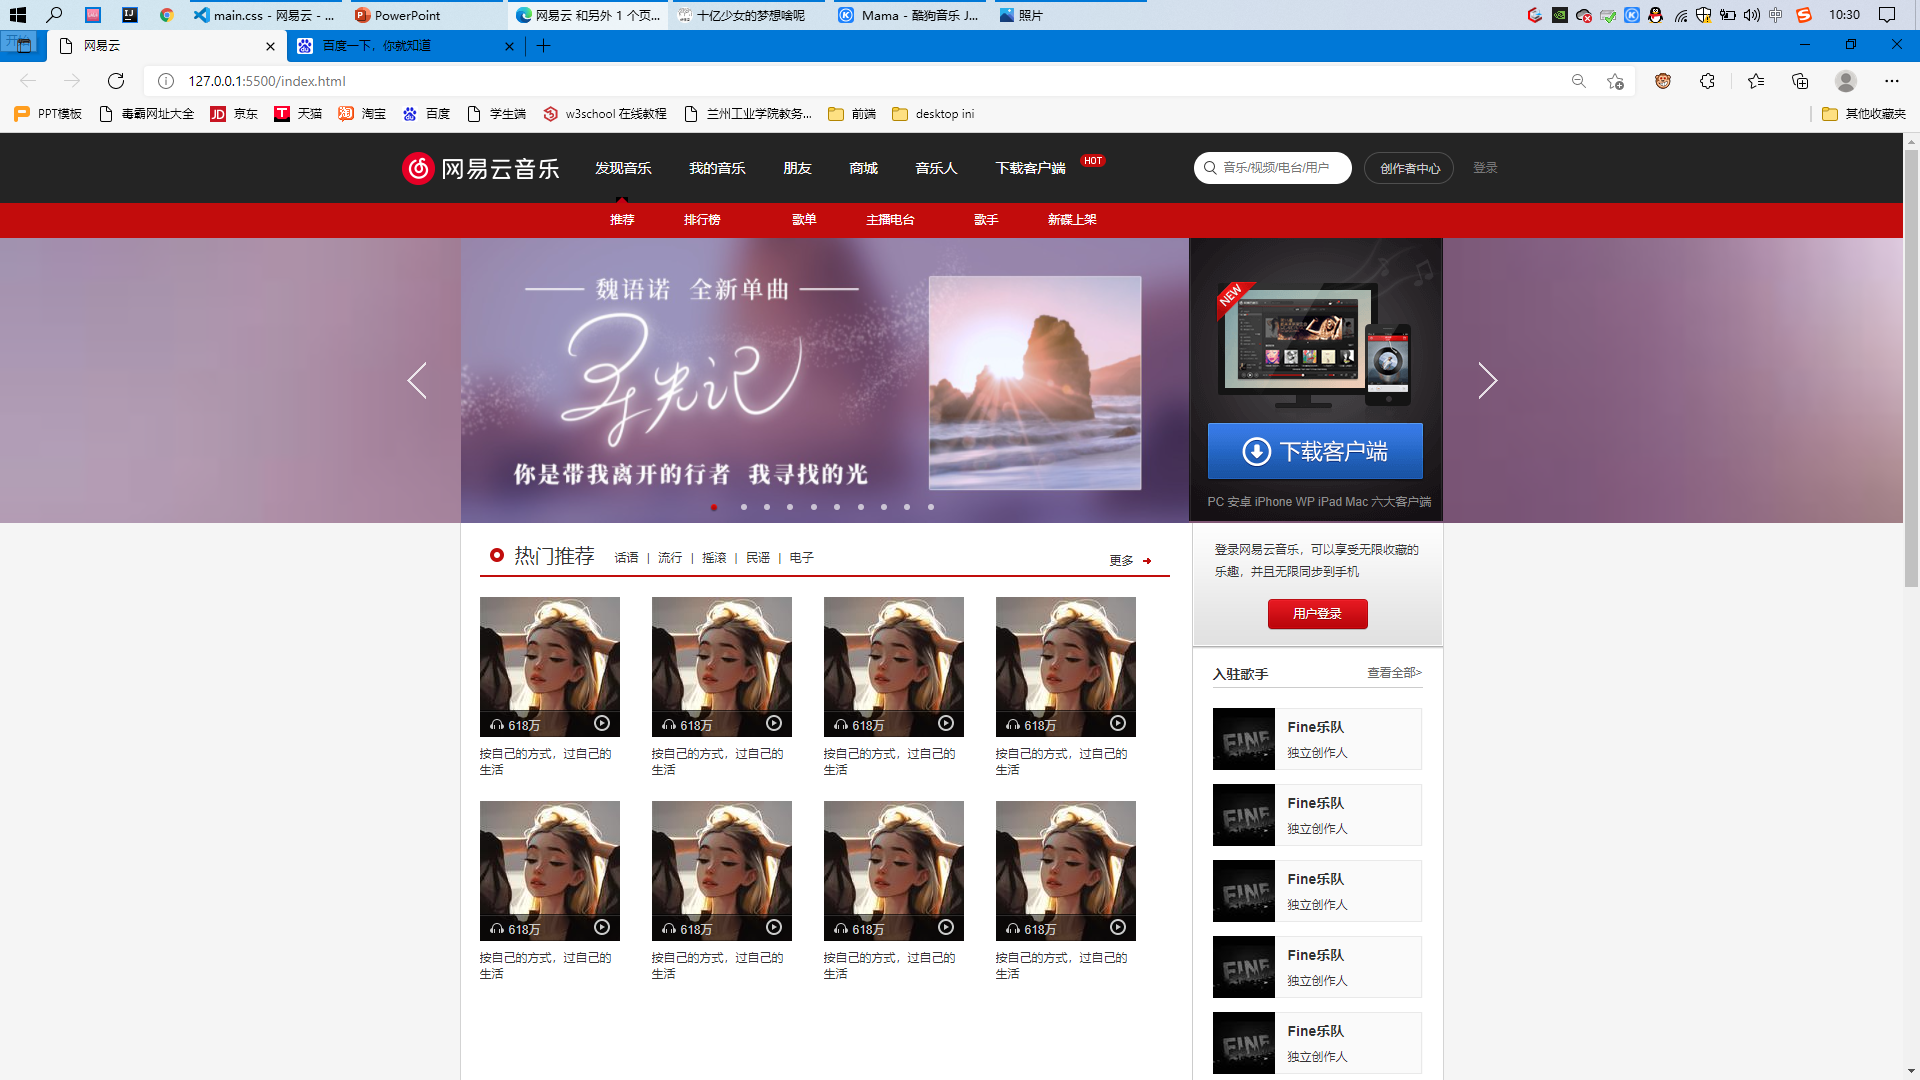Select the last carousel indicator dot
This screenshot has height=1080, width=1920.
tap(931, 507)
